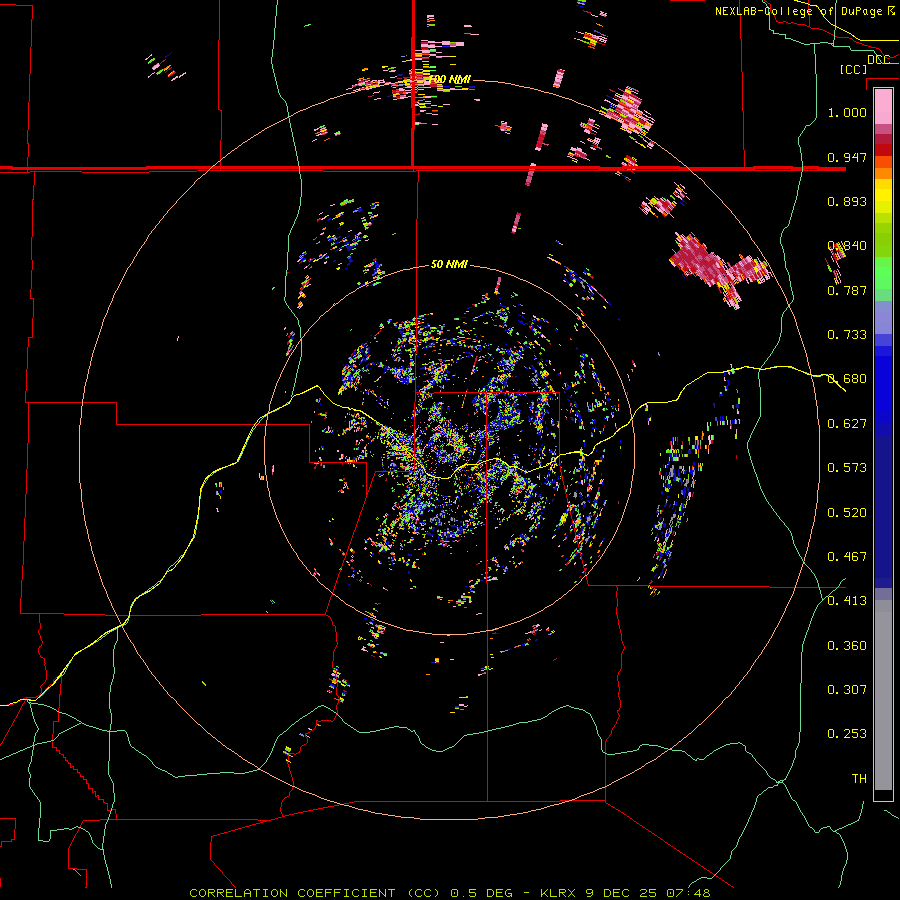Image resolution: width=900 pixels, height=900 pixels.
Task: Select the 0.413 scale value
Action: point(847,601)
